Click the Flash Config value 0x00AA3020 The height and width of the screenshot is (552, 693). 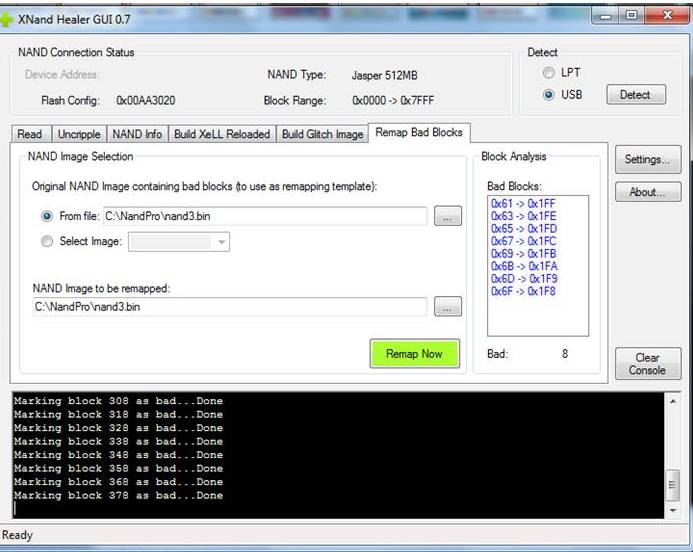click(x=146, y=101)
